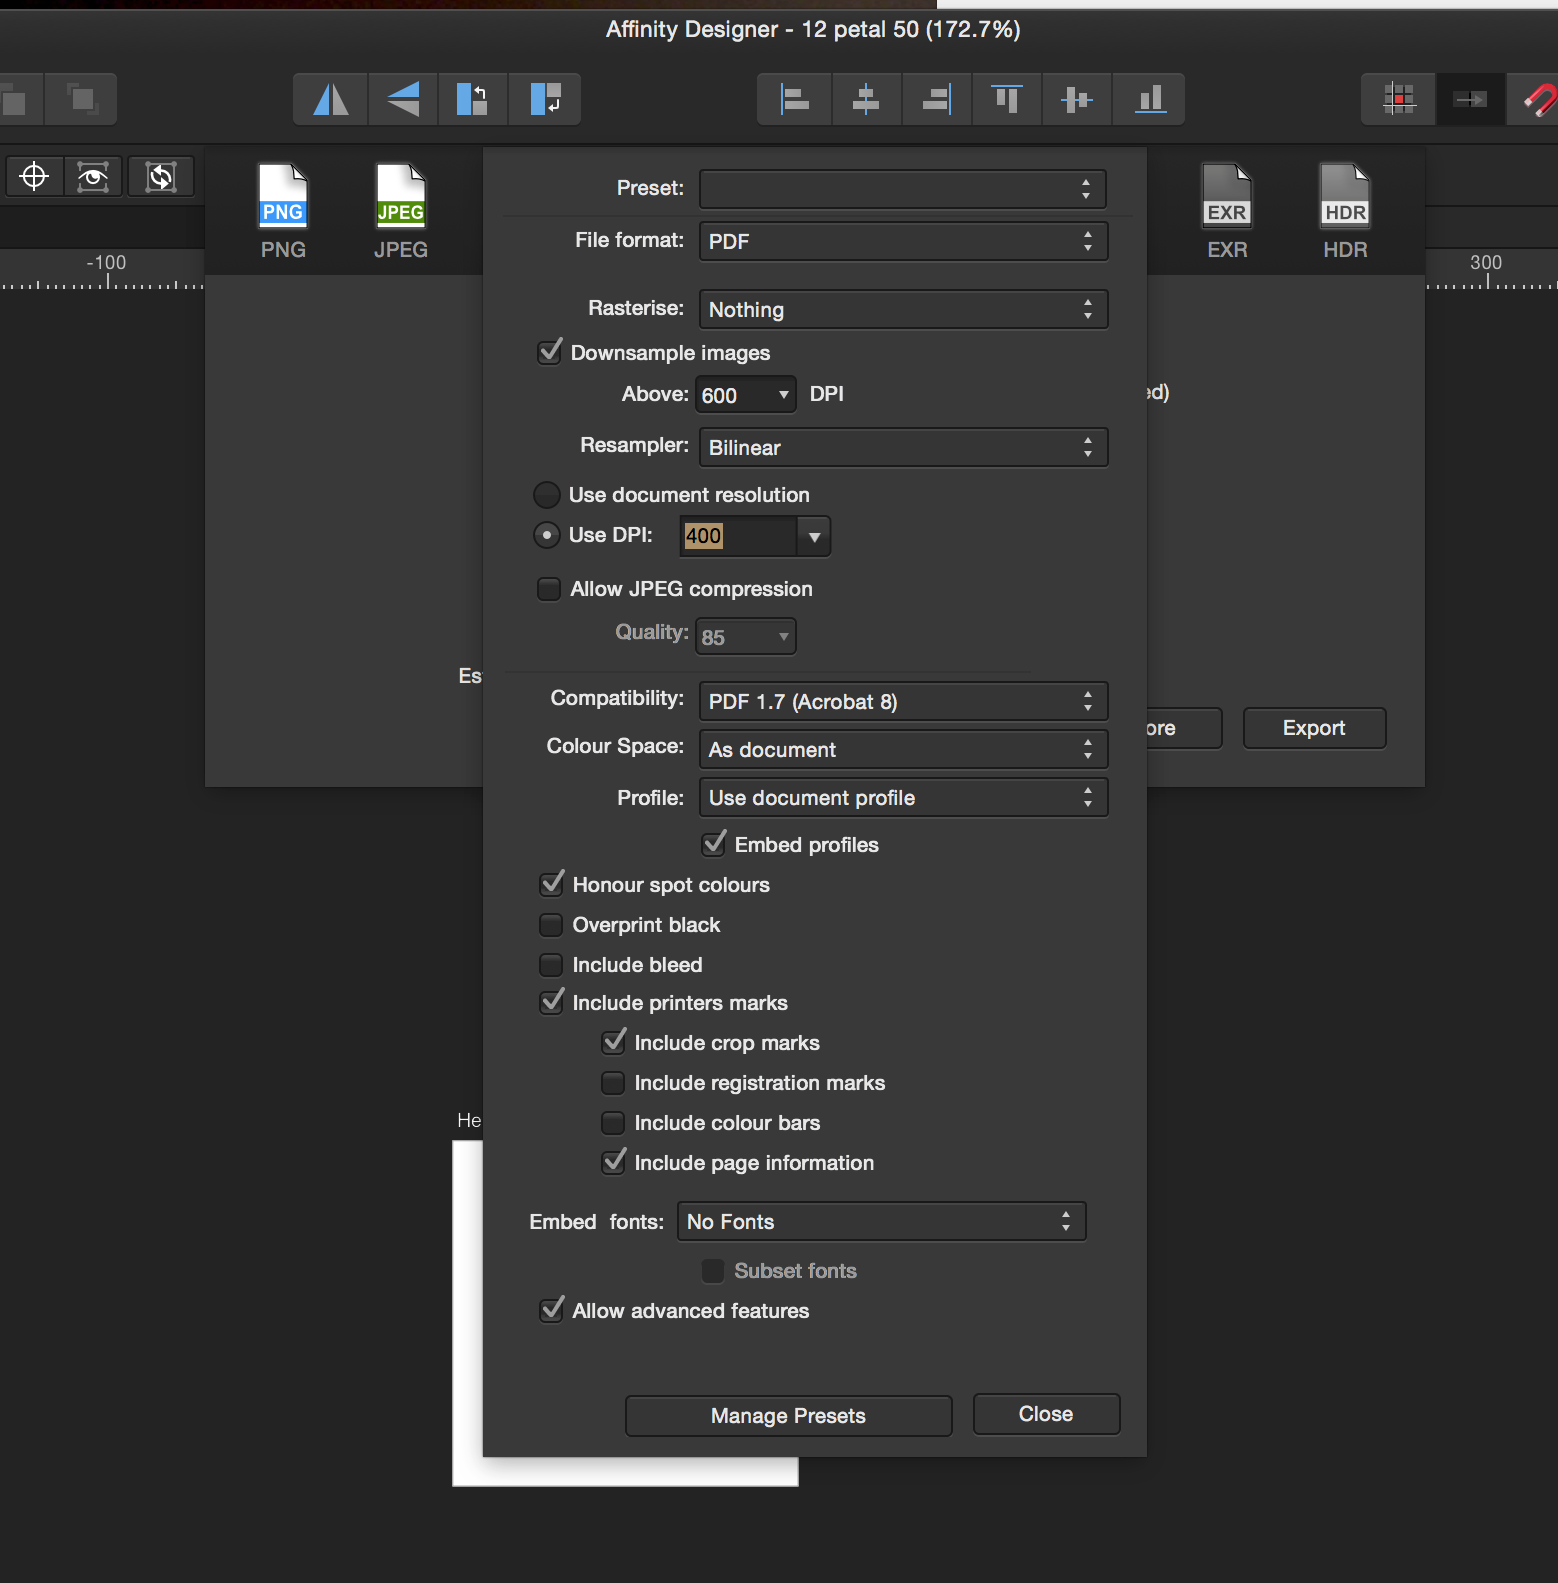Open the Preset dropdown
This screenshot has height=1583, width=1558.
902,189
